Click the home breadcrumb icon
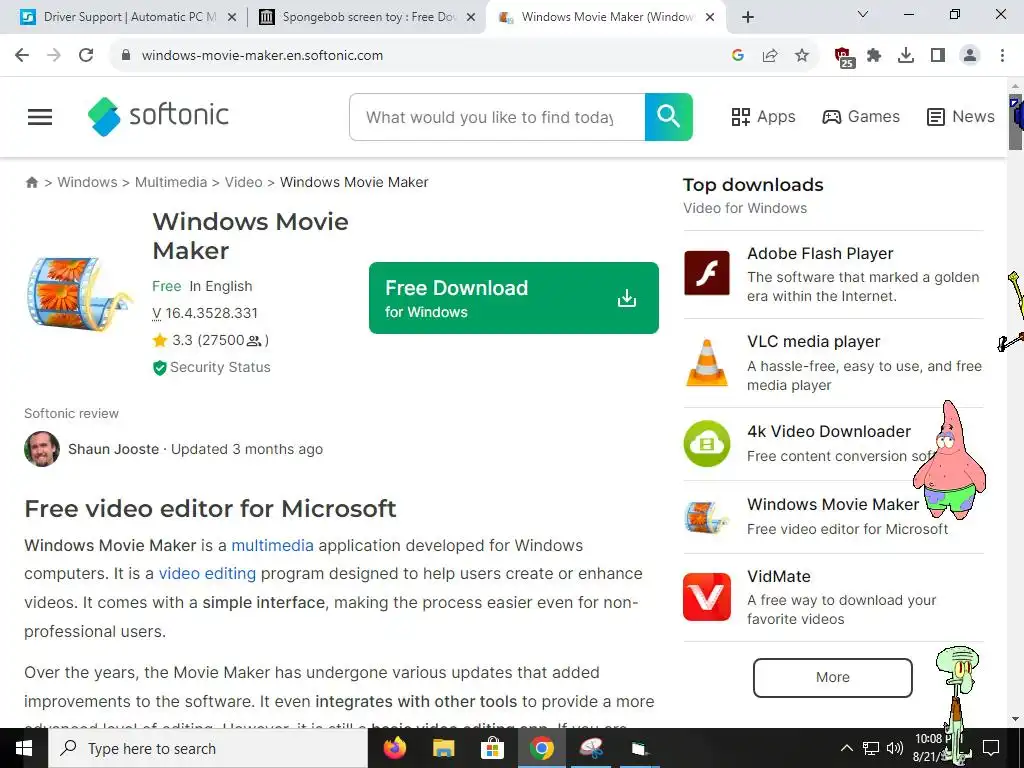1024x768 pixels. [31, 182]
